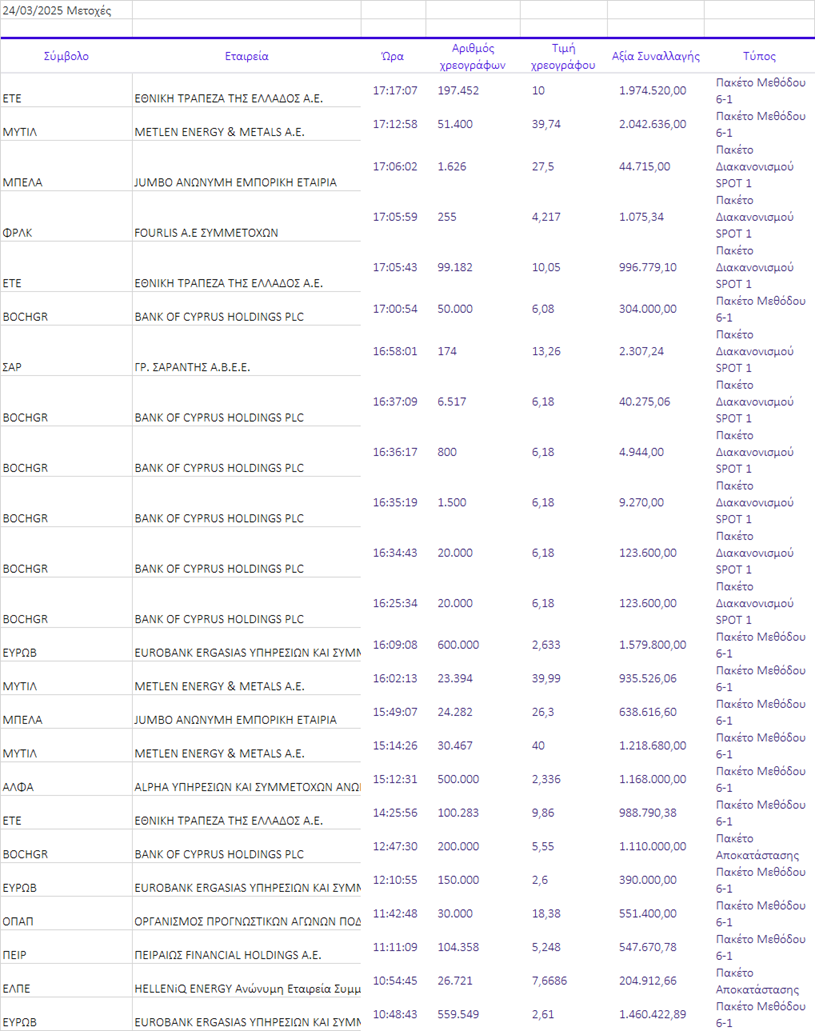Click the Αξία Συναλλαγής column header
Image resolution: width=815 pixels, height=1031 pixels.
coord(655,57)
